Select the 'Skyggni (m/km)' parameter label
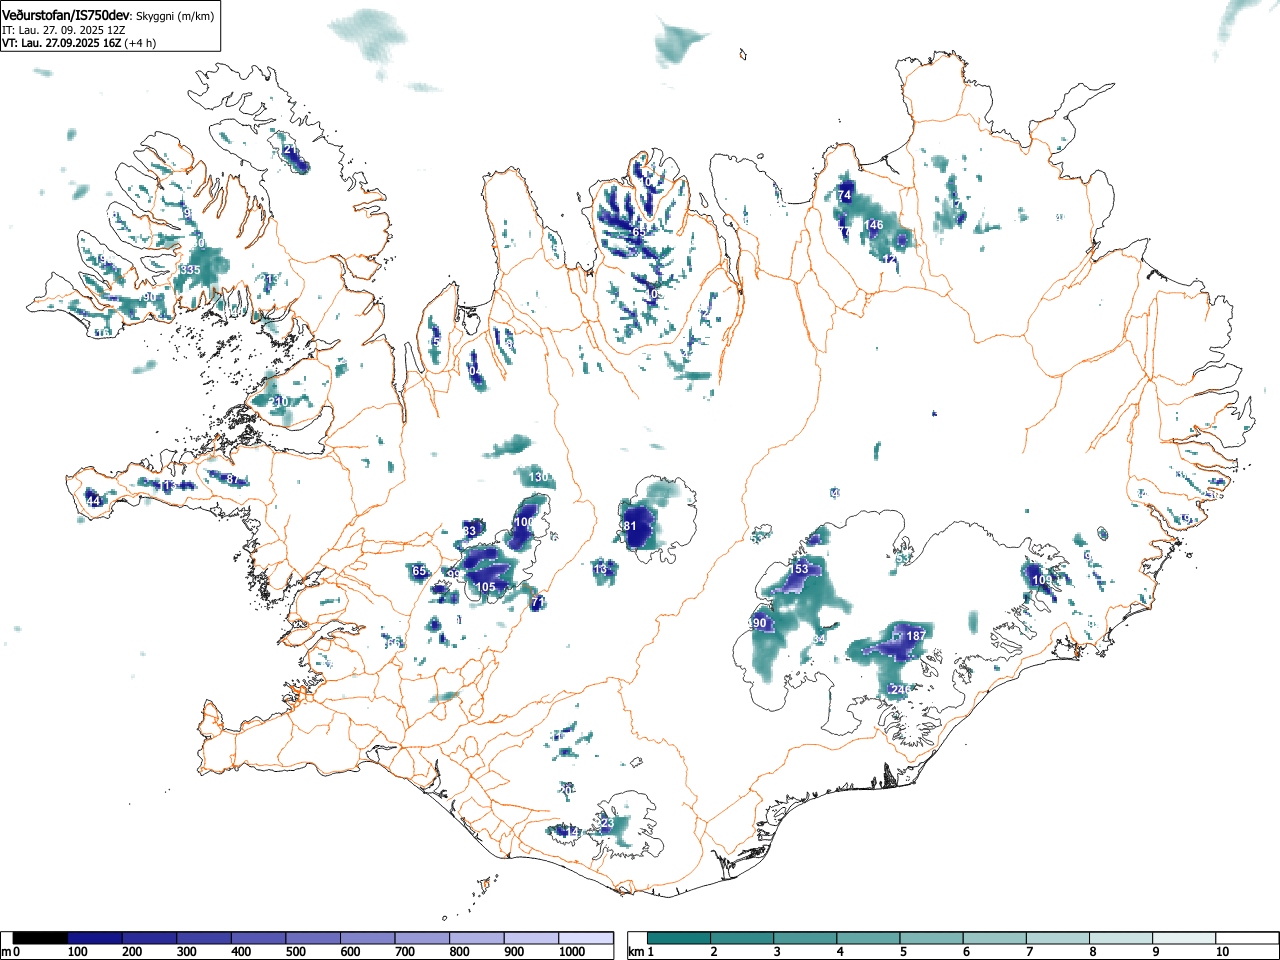This screenshot has width=1280, height=960. (177, 16)
